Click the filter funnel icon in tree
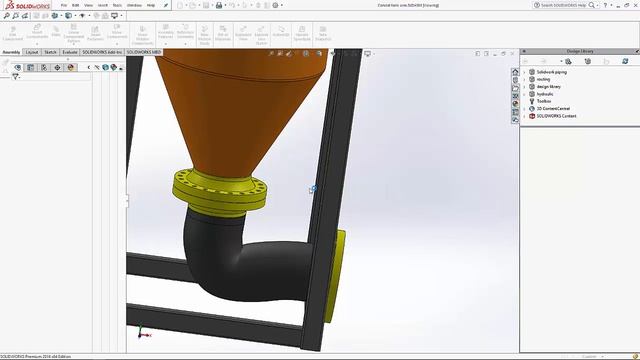This screenshot has height=360, width=640. click(15, 77)
